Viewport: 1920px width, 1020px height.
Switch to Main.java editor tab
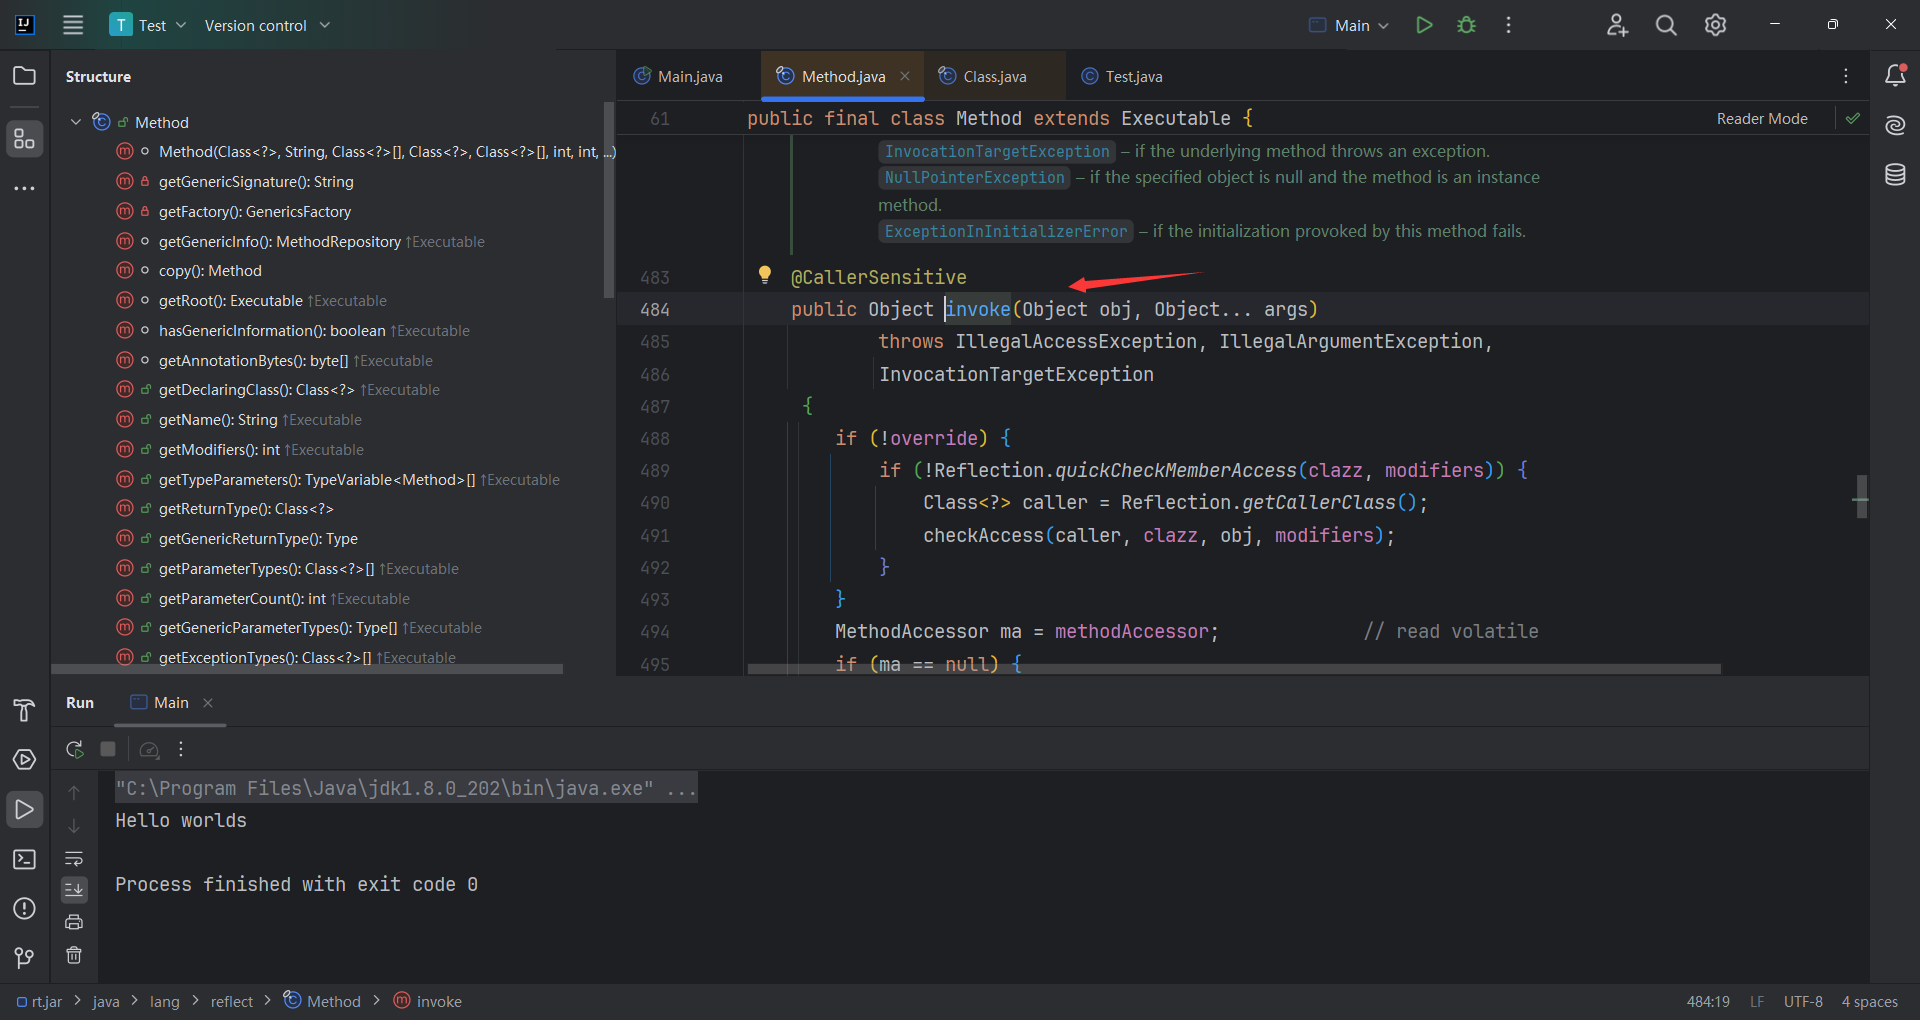pos(679,76)
